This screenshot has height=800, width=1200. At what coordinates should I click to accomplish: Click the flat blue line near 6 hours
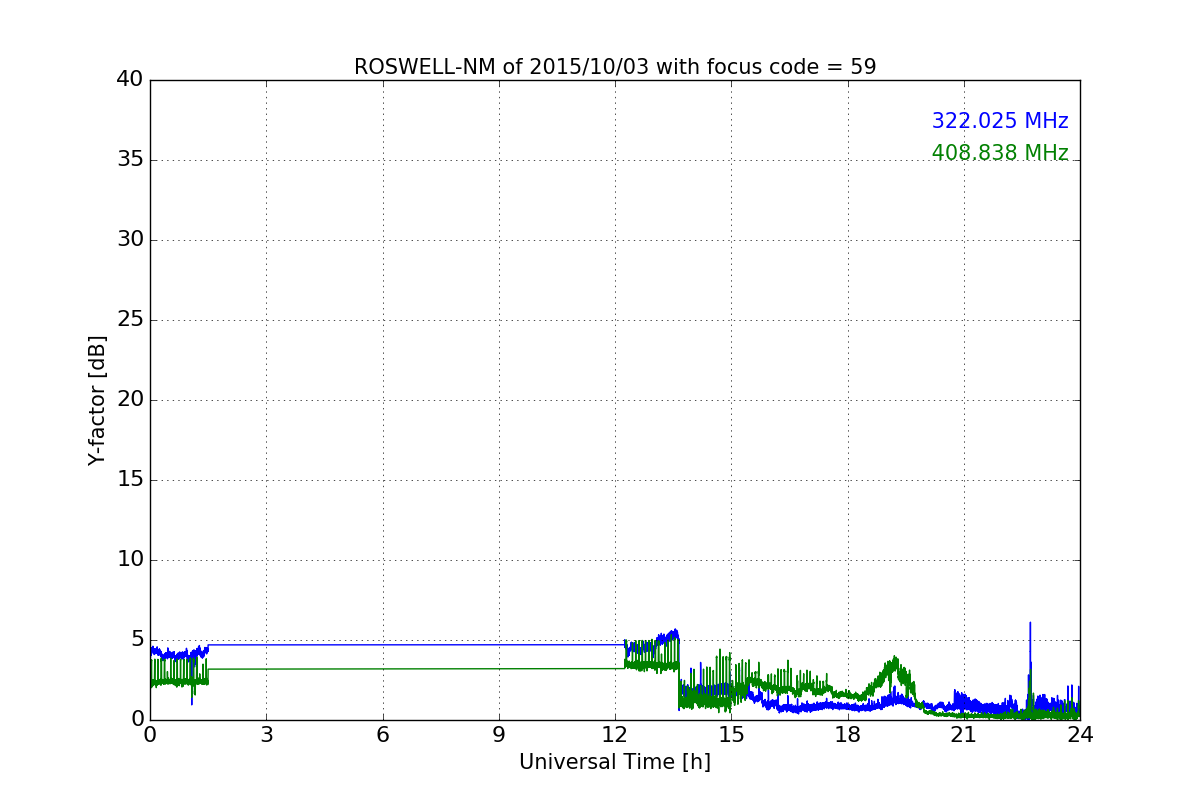[382, 644]
